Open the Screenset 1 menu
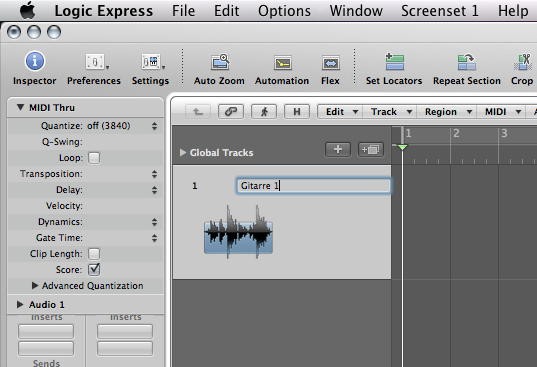The image size is (537, 367). pyautogui.click(x=440, y=11)
